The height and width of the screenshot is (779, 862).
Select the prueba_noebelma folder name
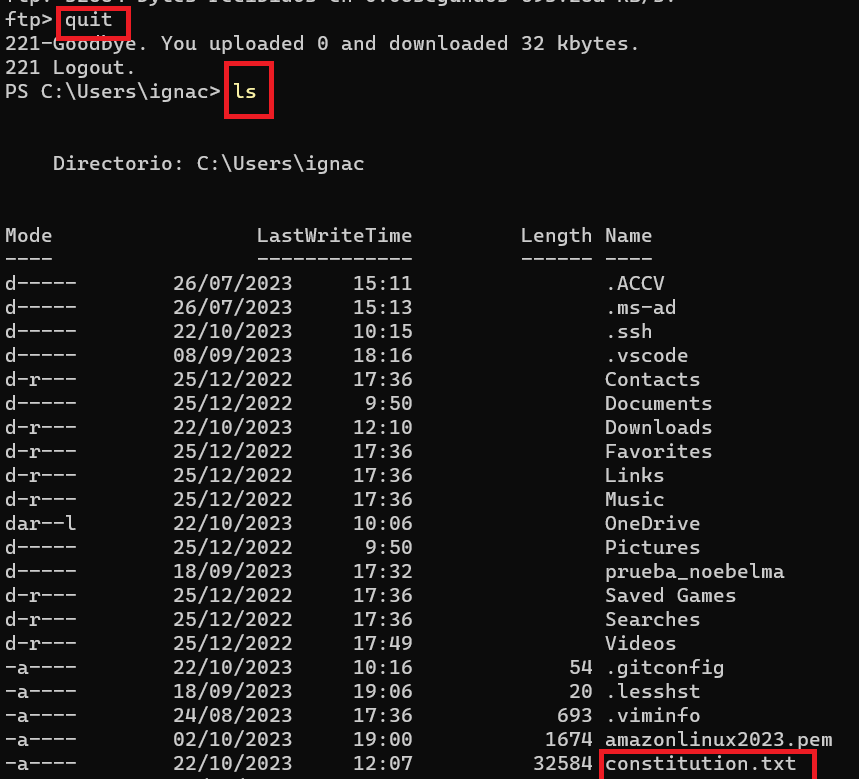pyautogui.click(x=694, y=572)
